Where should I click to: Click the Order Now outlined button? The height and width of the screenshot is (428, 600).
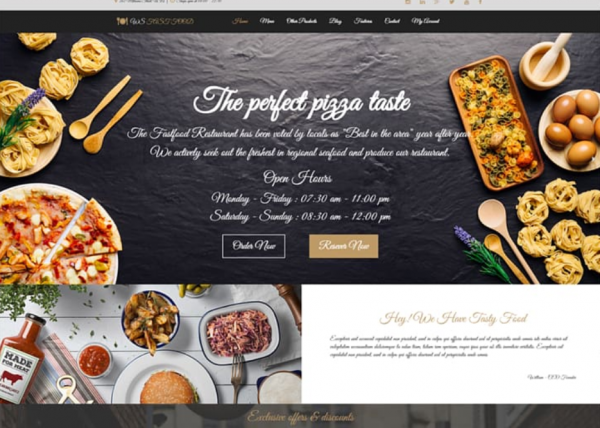tap(254, 246)
